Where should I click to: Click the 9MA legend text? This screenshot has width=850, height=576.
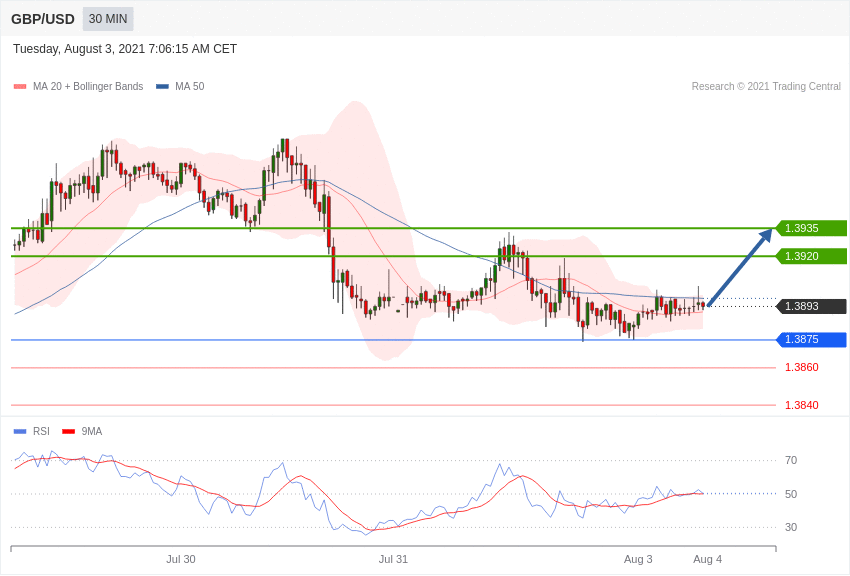tap(92, 431)
